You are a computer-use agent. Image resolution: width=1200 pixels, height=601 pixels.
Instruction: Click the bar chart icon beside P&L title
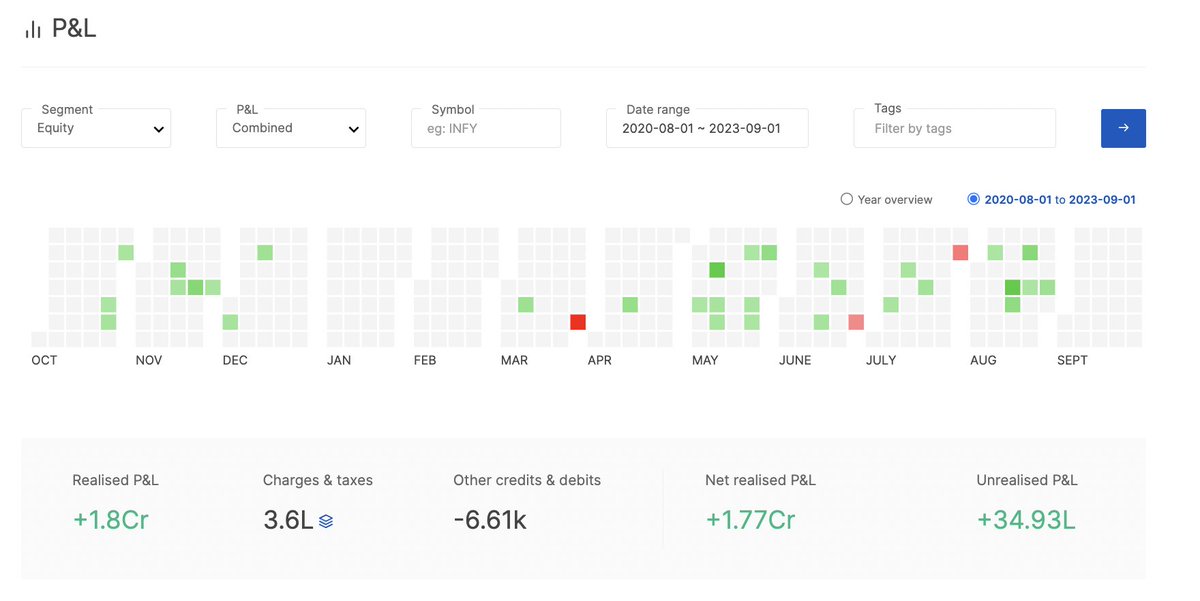pyautogui.click(x=33, y=29)
